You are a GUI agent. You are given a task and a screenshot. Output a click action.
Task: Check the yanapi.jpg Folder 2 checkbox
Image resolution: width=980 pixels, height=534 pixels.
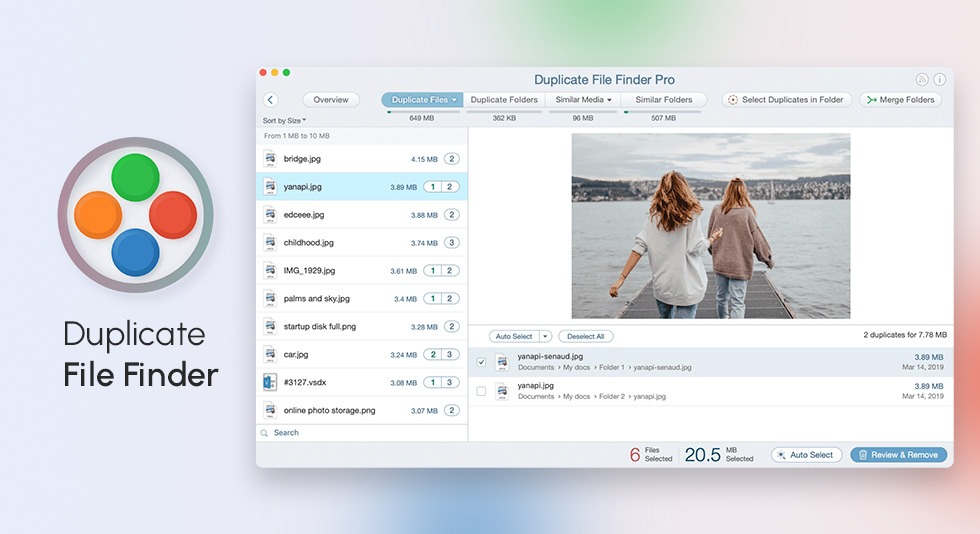point(481,391)
